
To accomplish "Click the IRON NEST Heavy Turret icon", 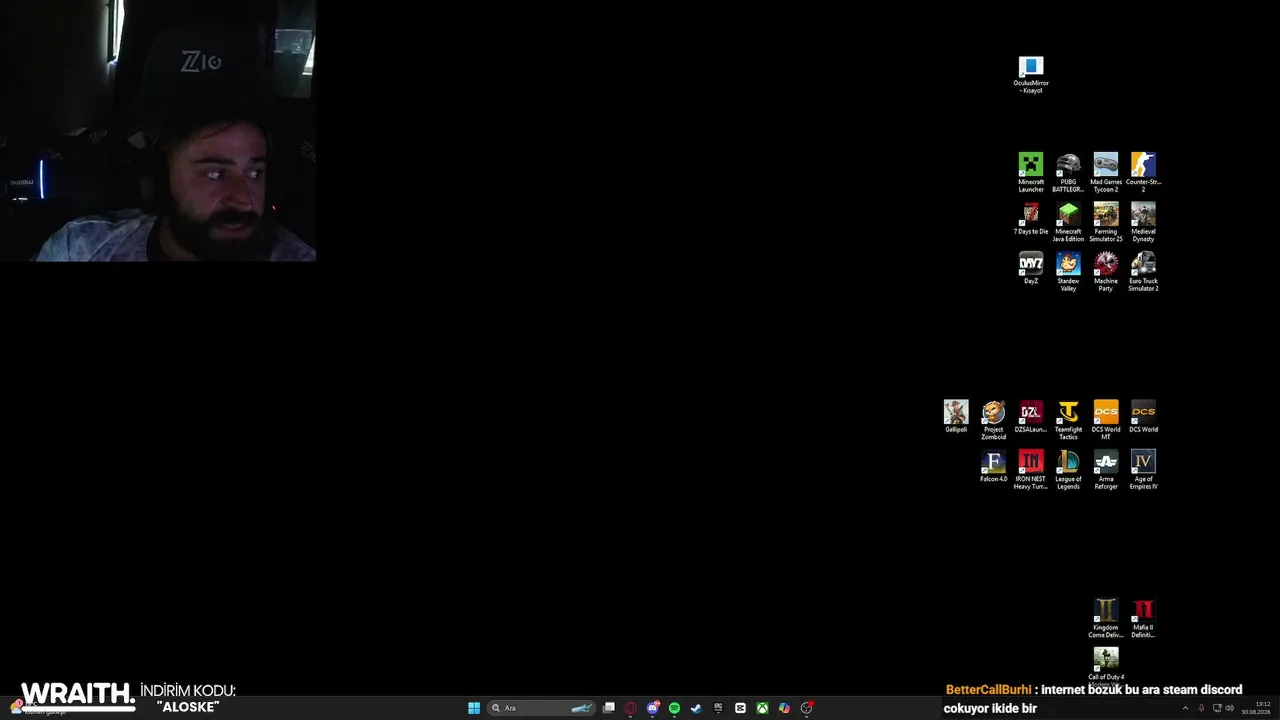I will pos(1031,469).
